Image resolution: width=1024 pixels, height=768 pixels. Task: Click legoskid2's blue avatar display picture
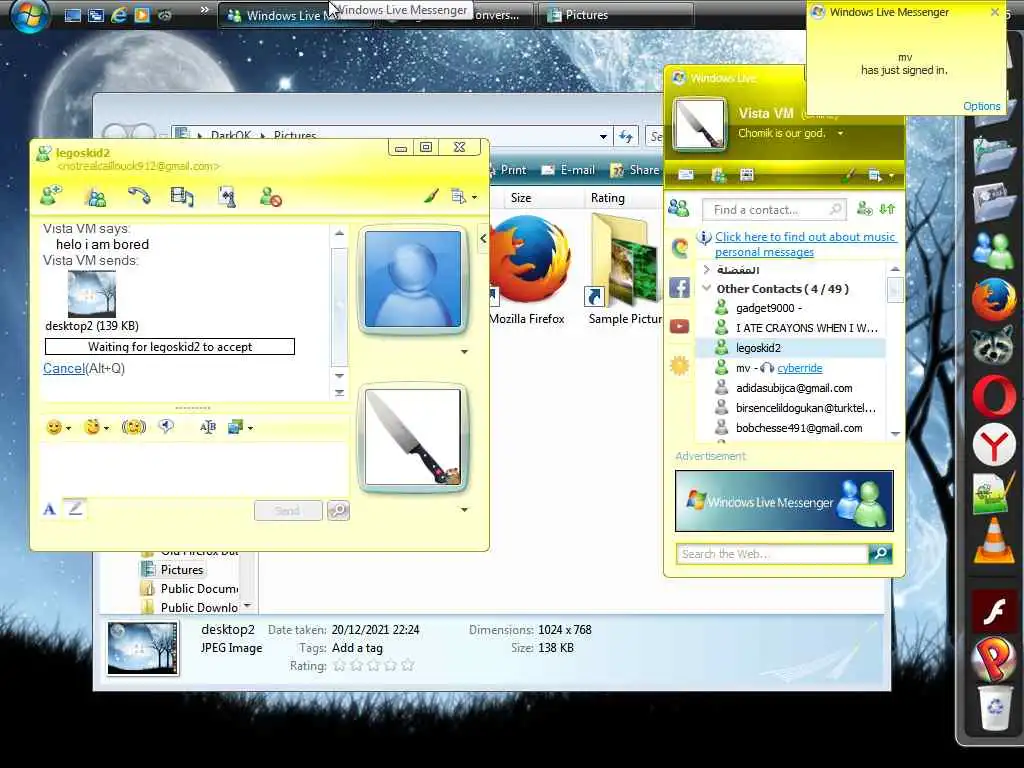click(413, 279)
